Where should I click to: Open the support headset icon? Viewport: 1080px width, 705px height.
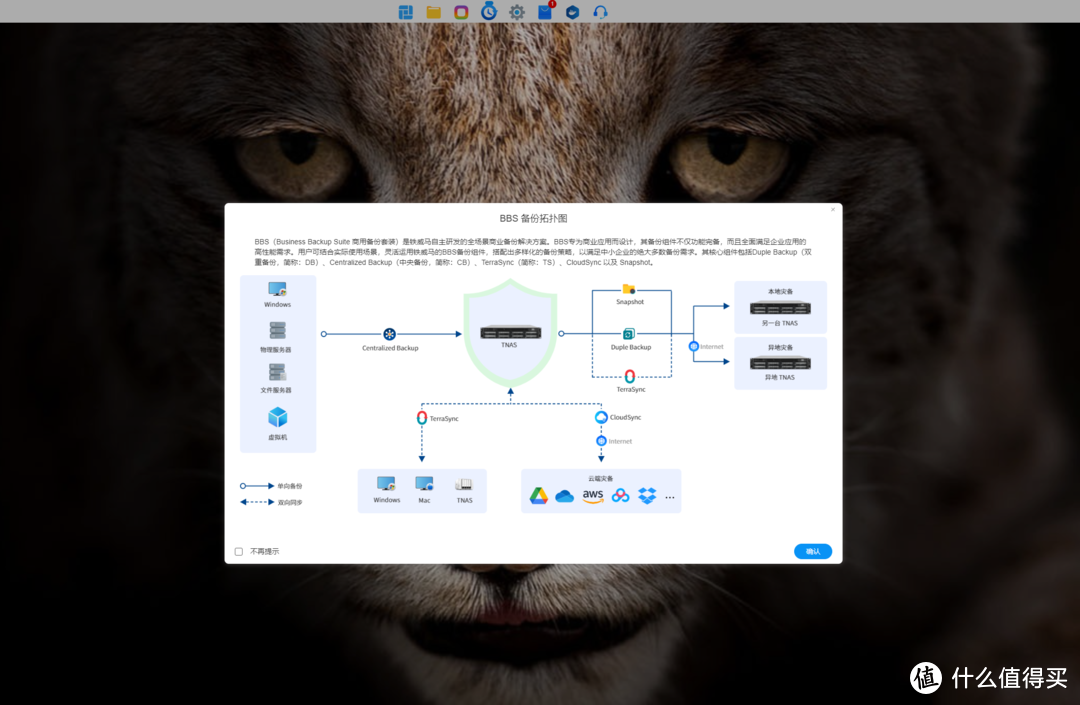click(x=600, y=12)
